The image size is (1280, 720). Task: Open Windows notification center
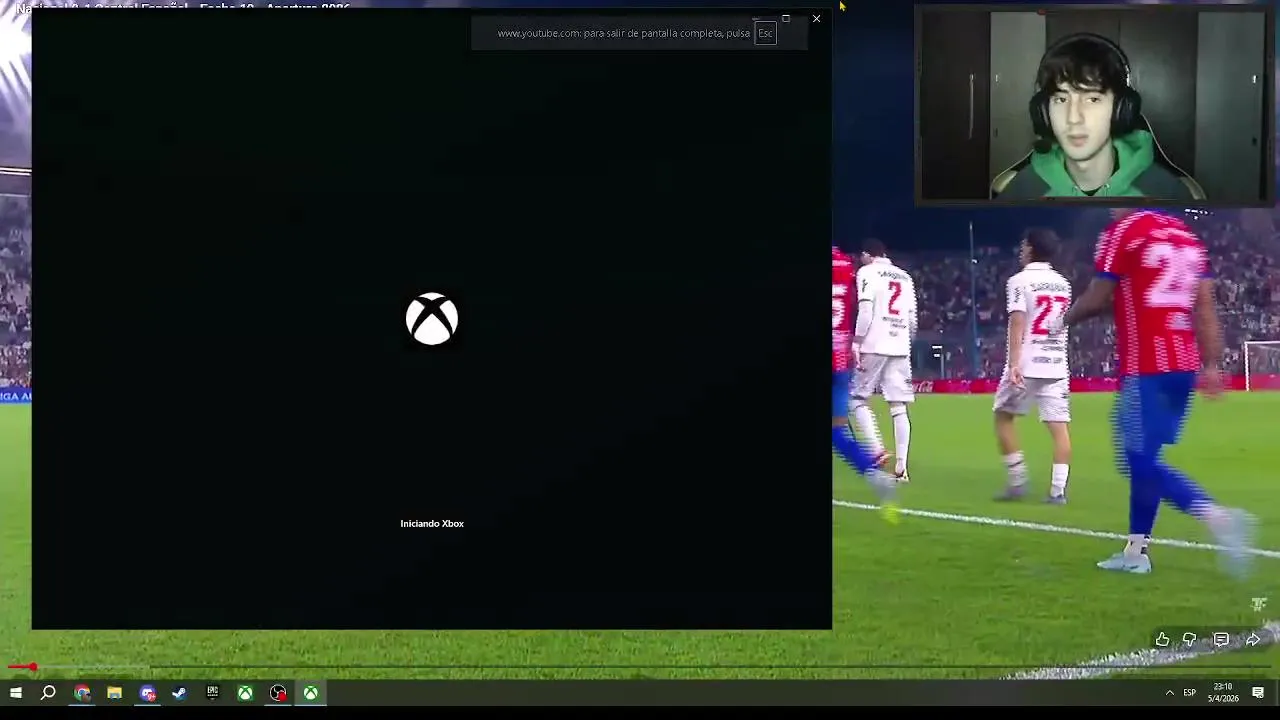tap(1258, 692)
